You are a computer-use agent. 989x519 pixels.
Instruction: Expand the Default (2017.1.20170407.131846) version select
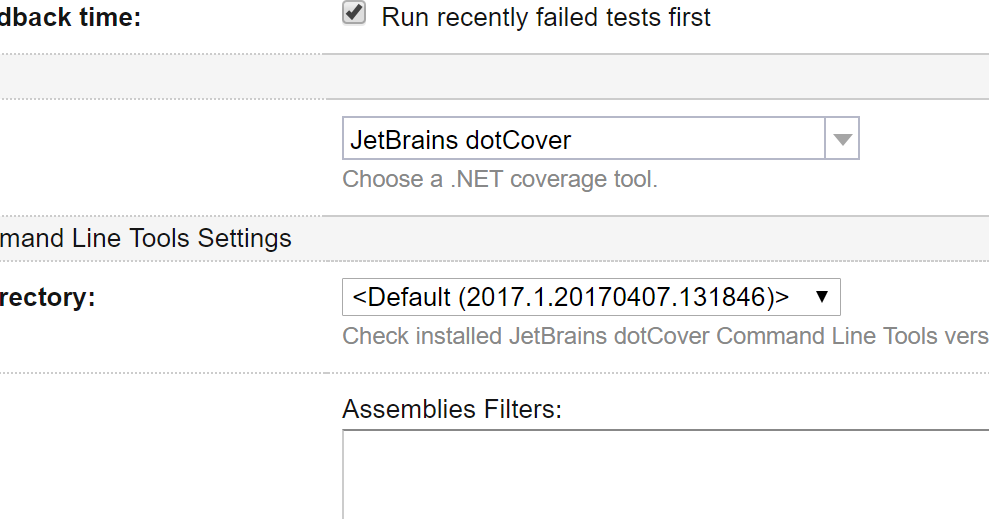pos(590,297)
